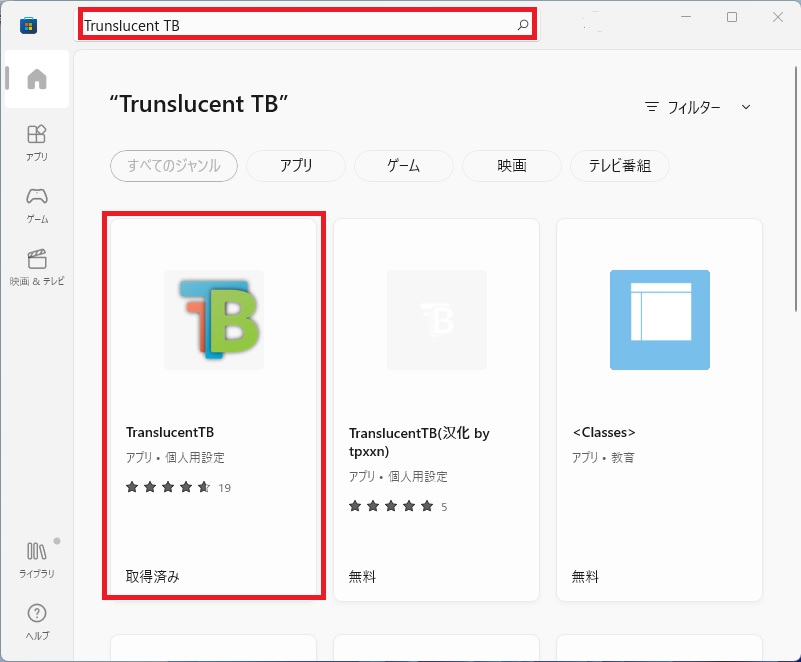
Task: Click the TranslucentTB 汉化 app icon
Action: pos(437,320)
